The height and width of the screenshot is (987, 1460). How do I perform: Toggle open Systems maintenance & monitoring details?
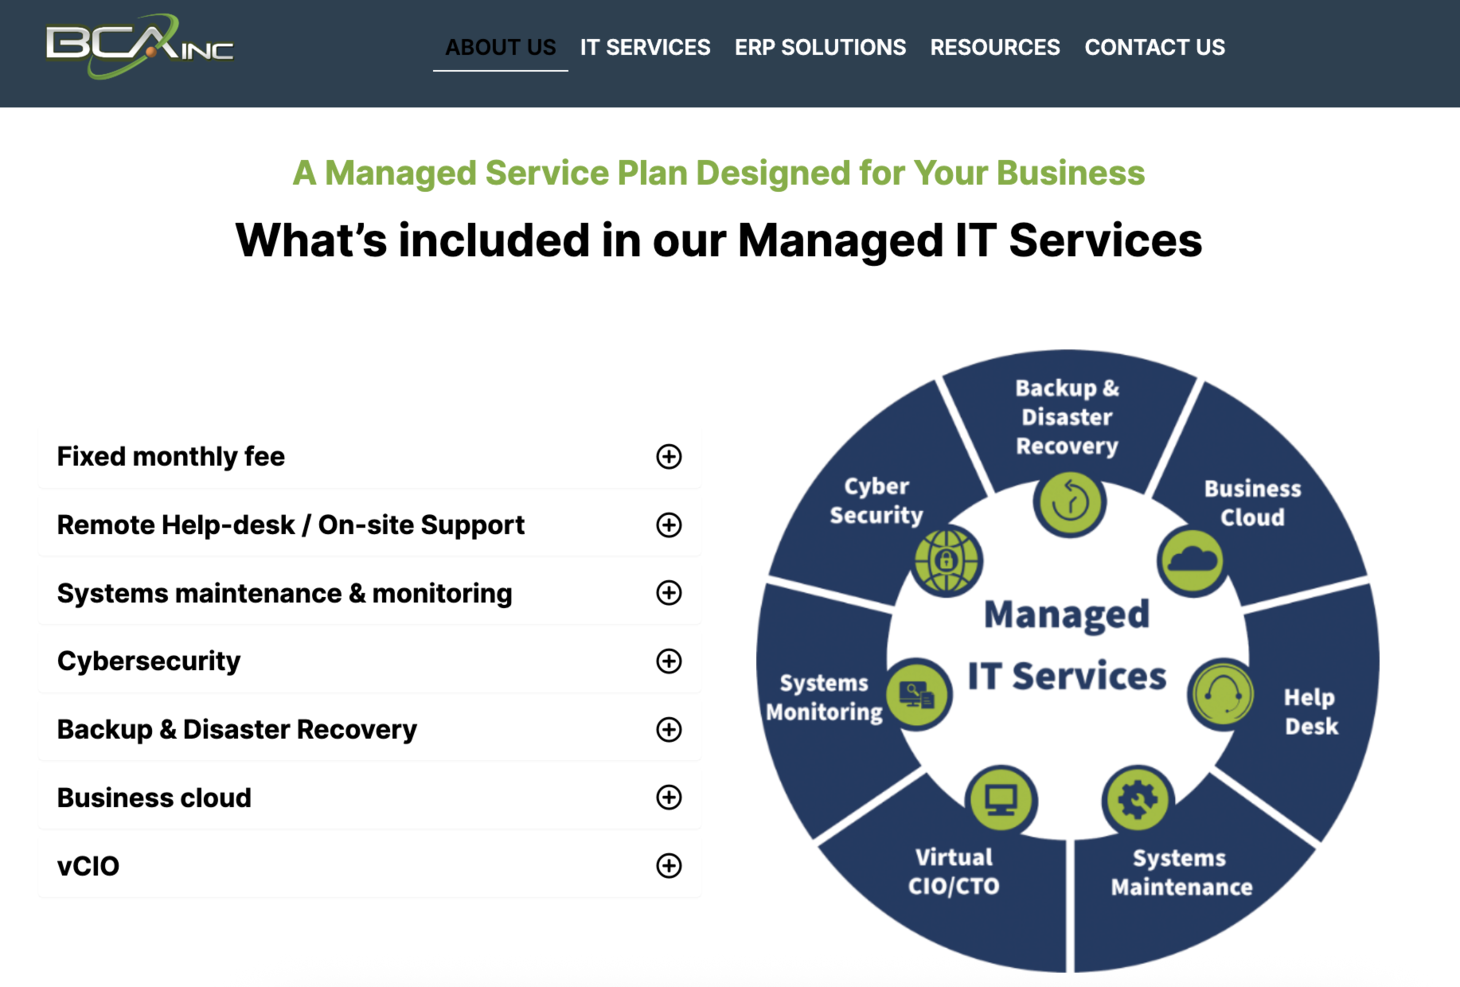tap(668, 592)
